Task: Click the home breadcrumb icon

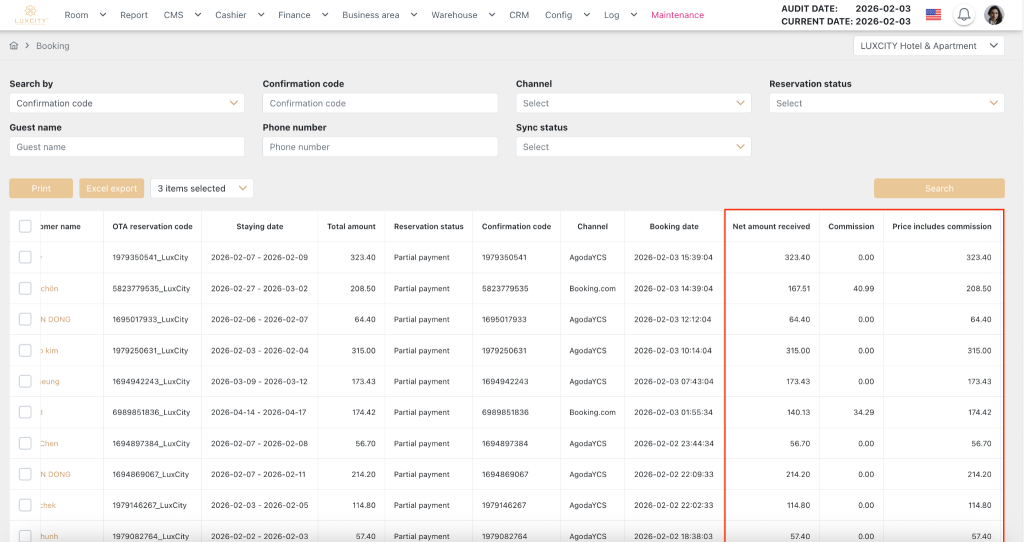Action: pyautogui.click(x=14, y=46)
